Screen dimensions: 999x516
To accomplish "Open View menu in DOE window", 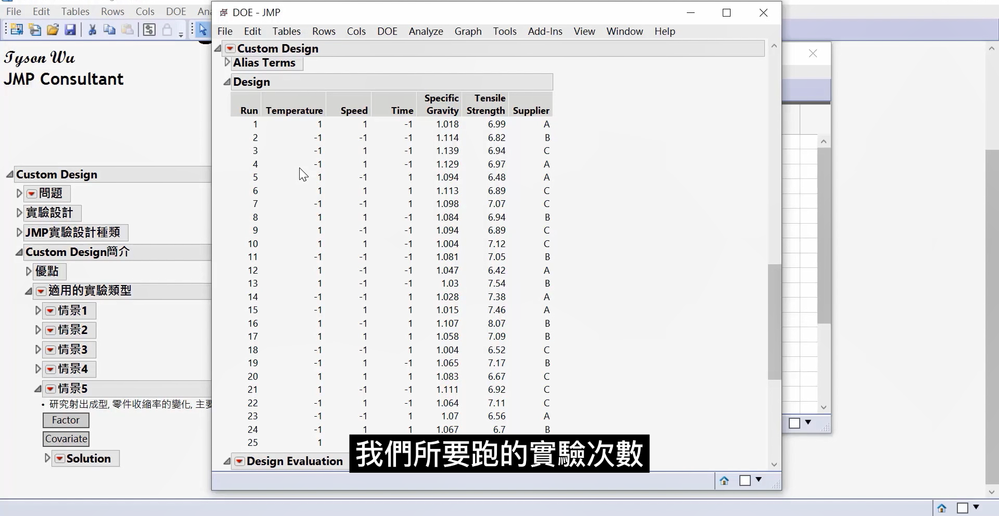I will [x=584, y=31].
